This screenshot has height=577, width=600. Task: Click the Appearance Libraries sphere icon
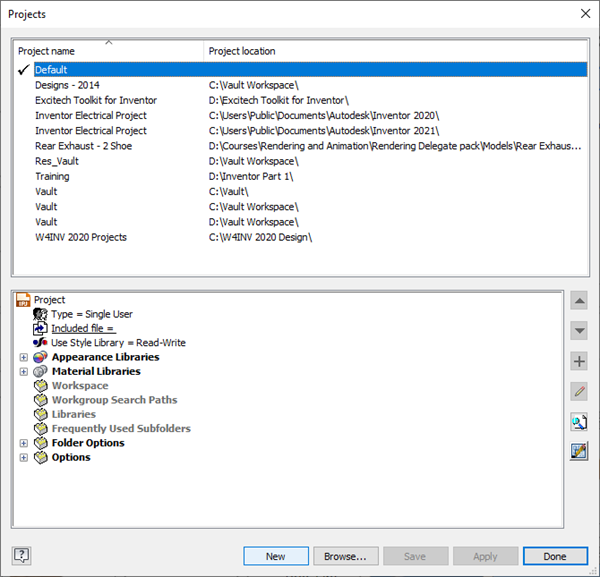[x=40, y=357]
